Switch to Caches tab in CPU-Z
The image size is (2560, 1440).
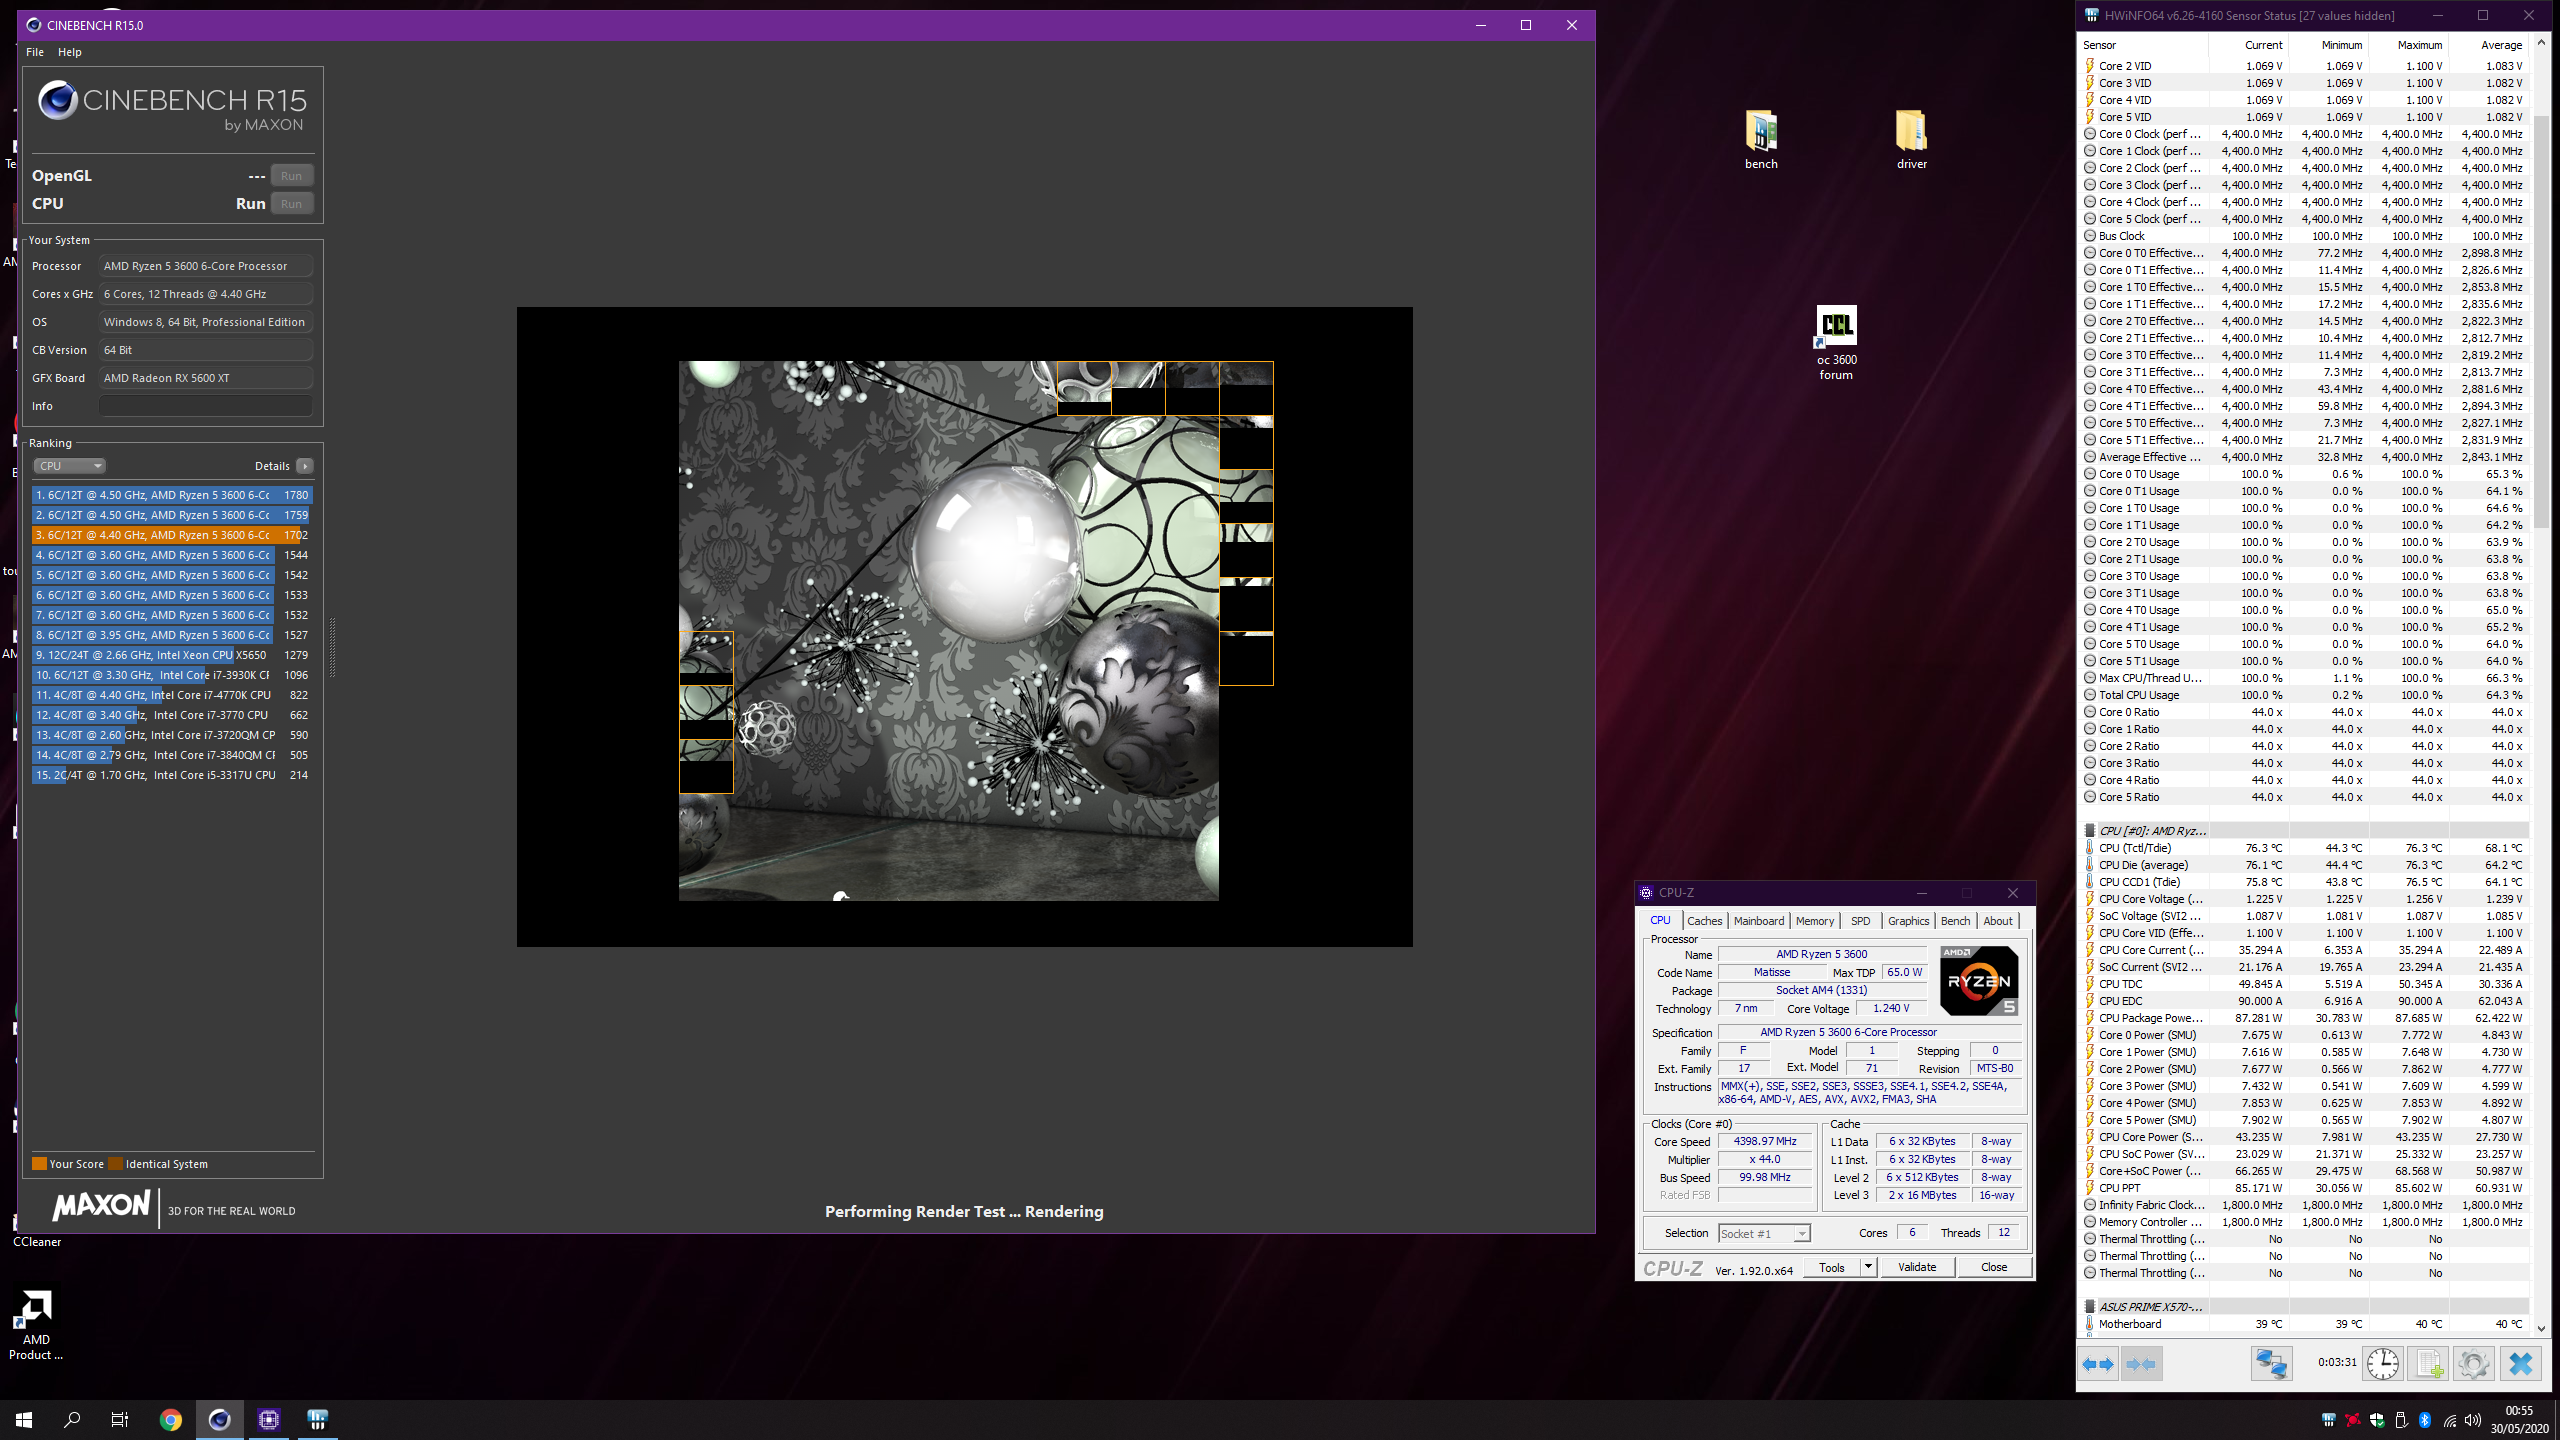coord(1704,921)
